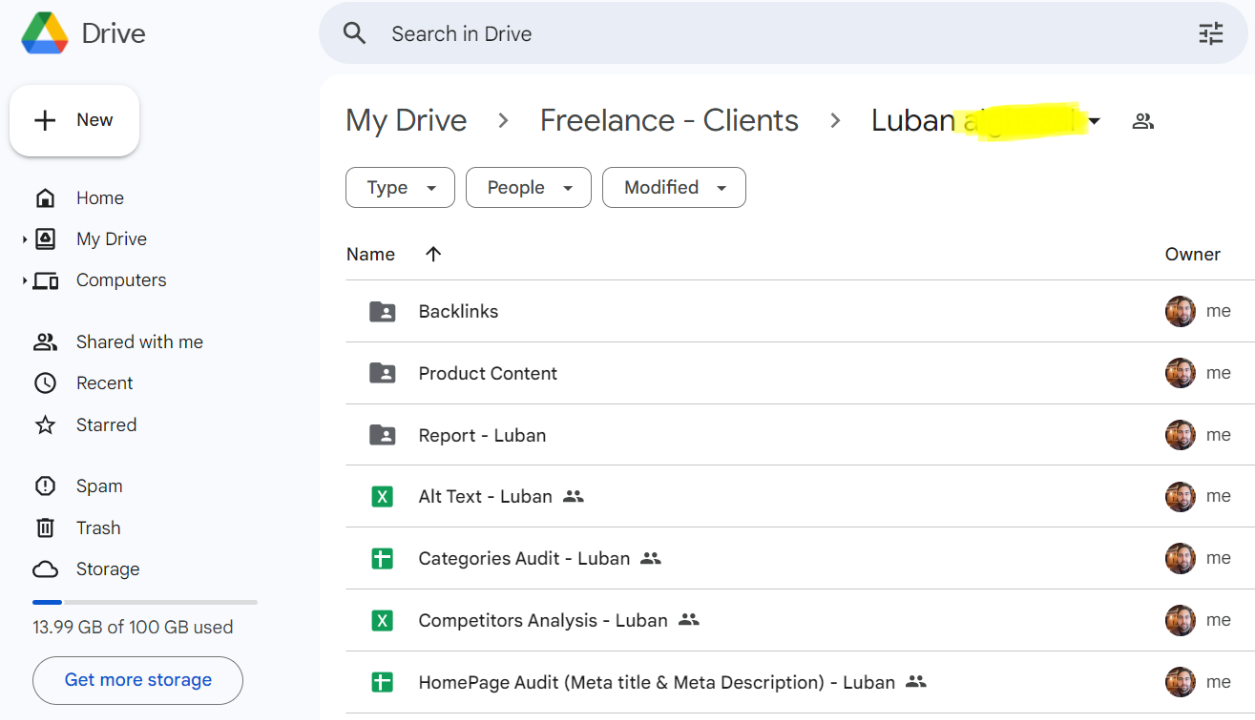Click the Report - Luban folder icon
The width and height of the screenshot is (1255, 720).
click(x=382, y=435)
